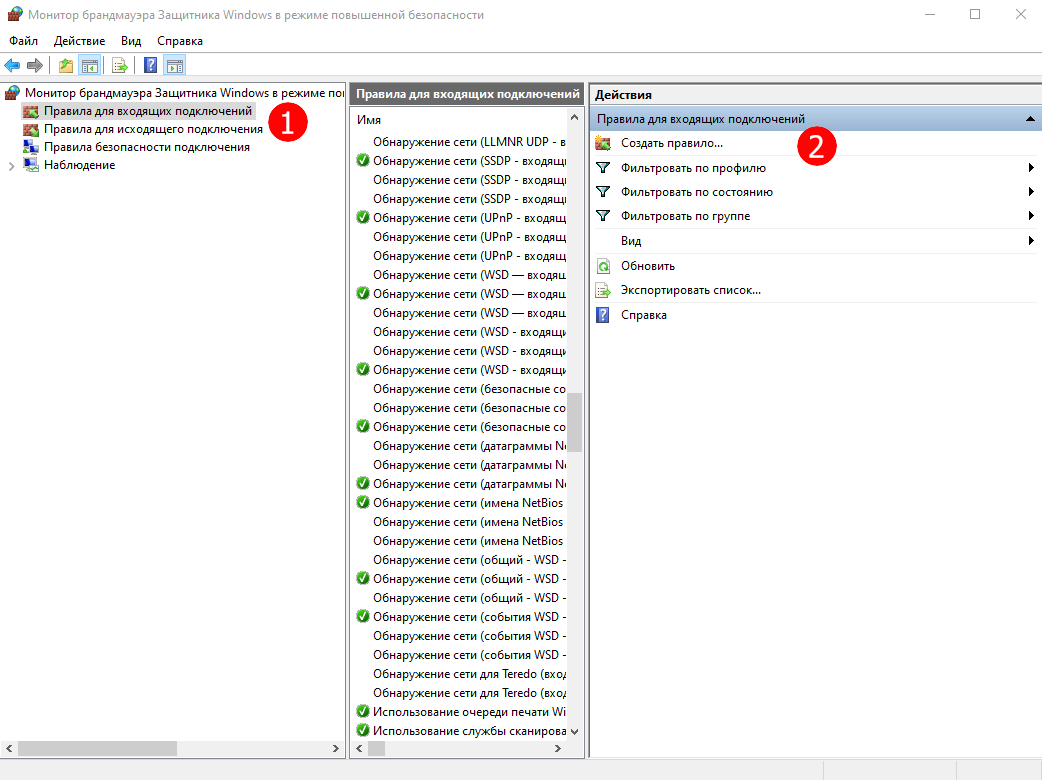Image resolution: width=1042 pixels, height=780 pixels.
Task: Select the first Обнаружение сети для Teredo row
Action: pyautogui.click(x=459, y=674)
